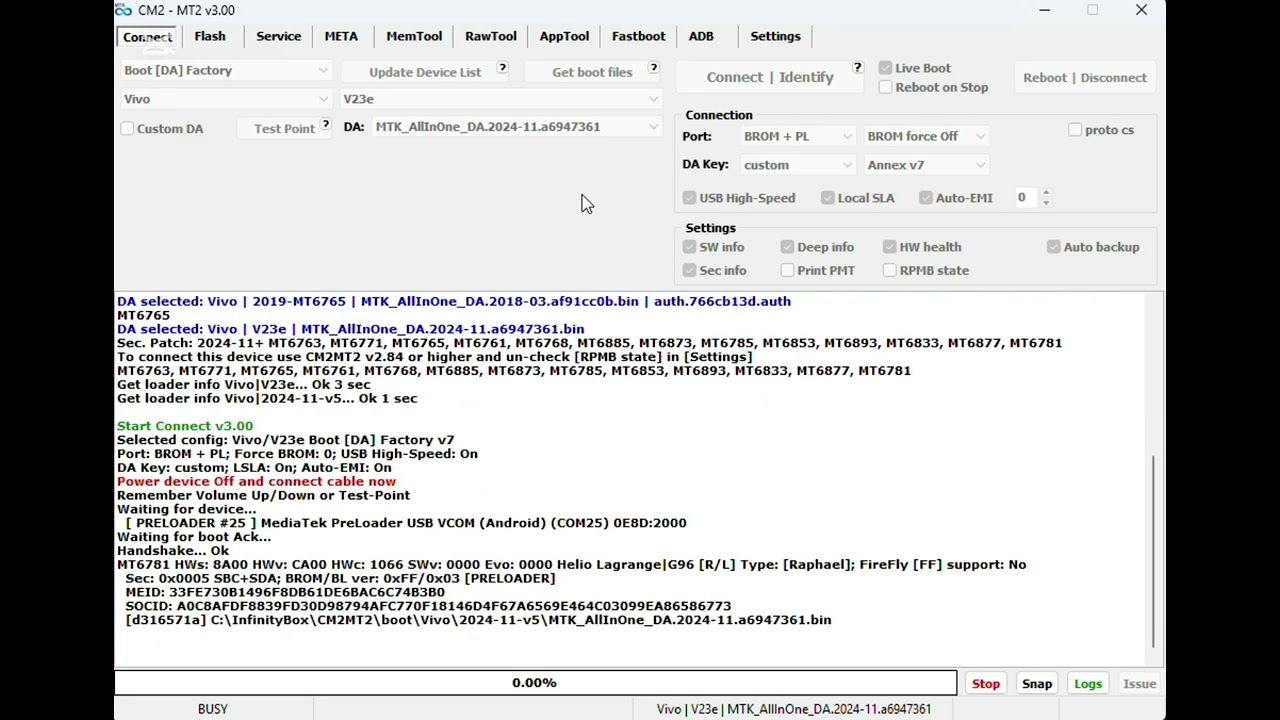Switch to the AppTool tab
Viewport: 1280px width, 720px height.
point(564,36)
